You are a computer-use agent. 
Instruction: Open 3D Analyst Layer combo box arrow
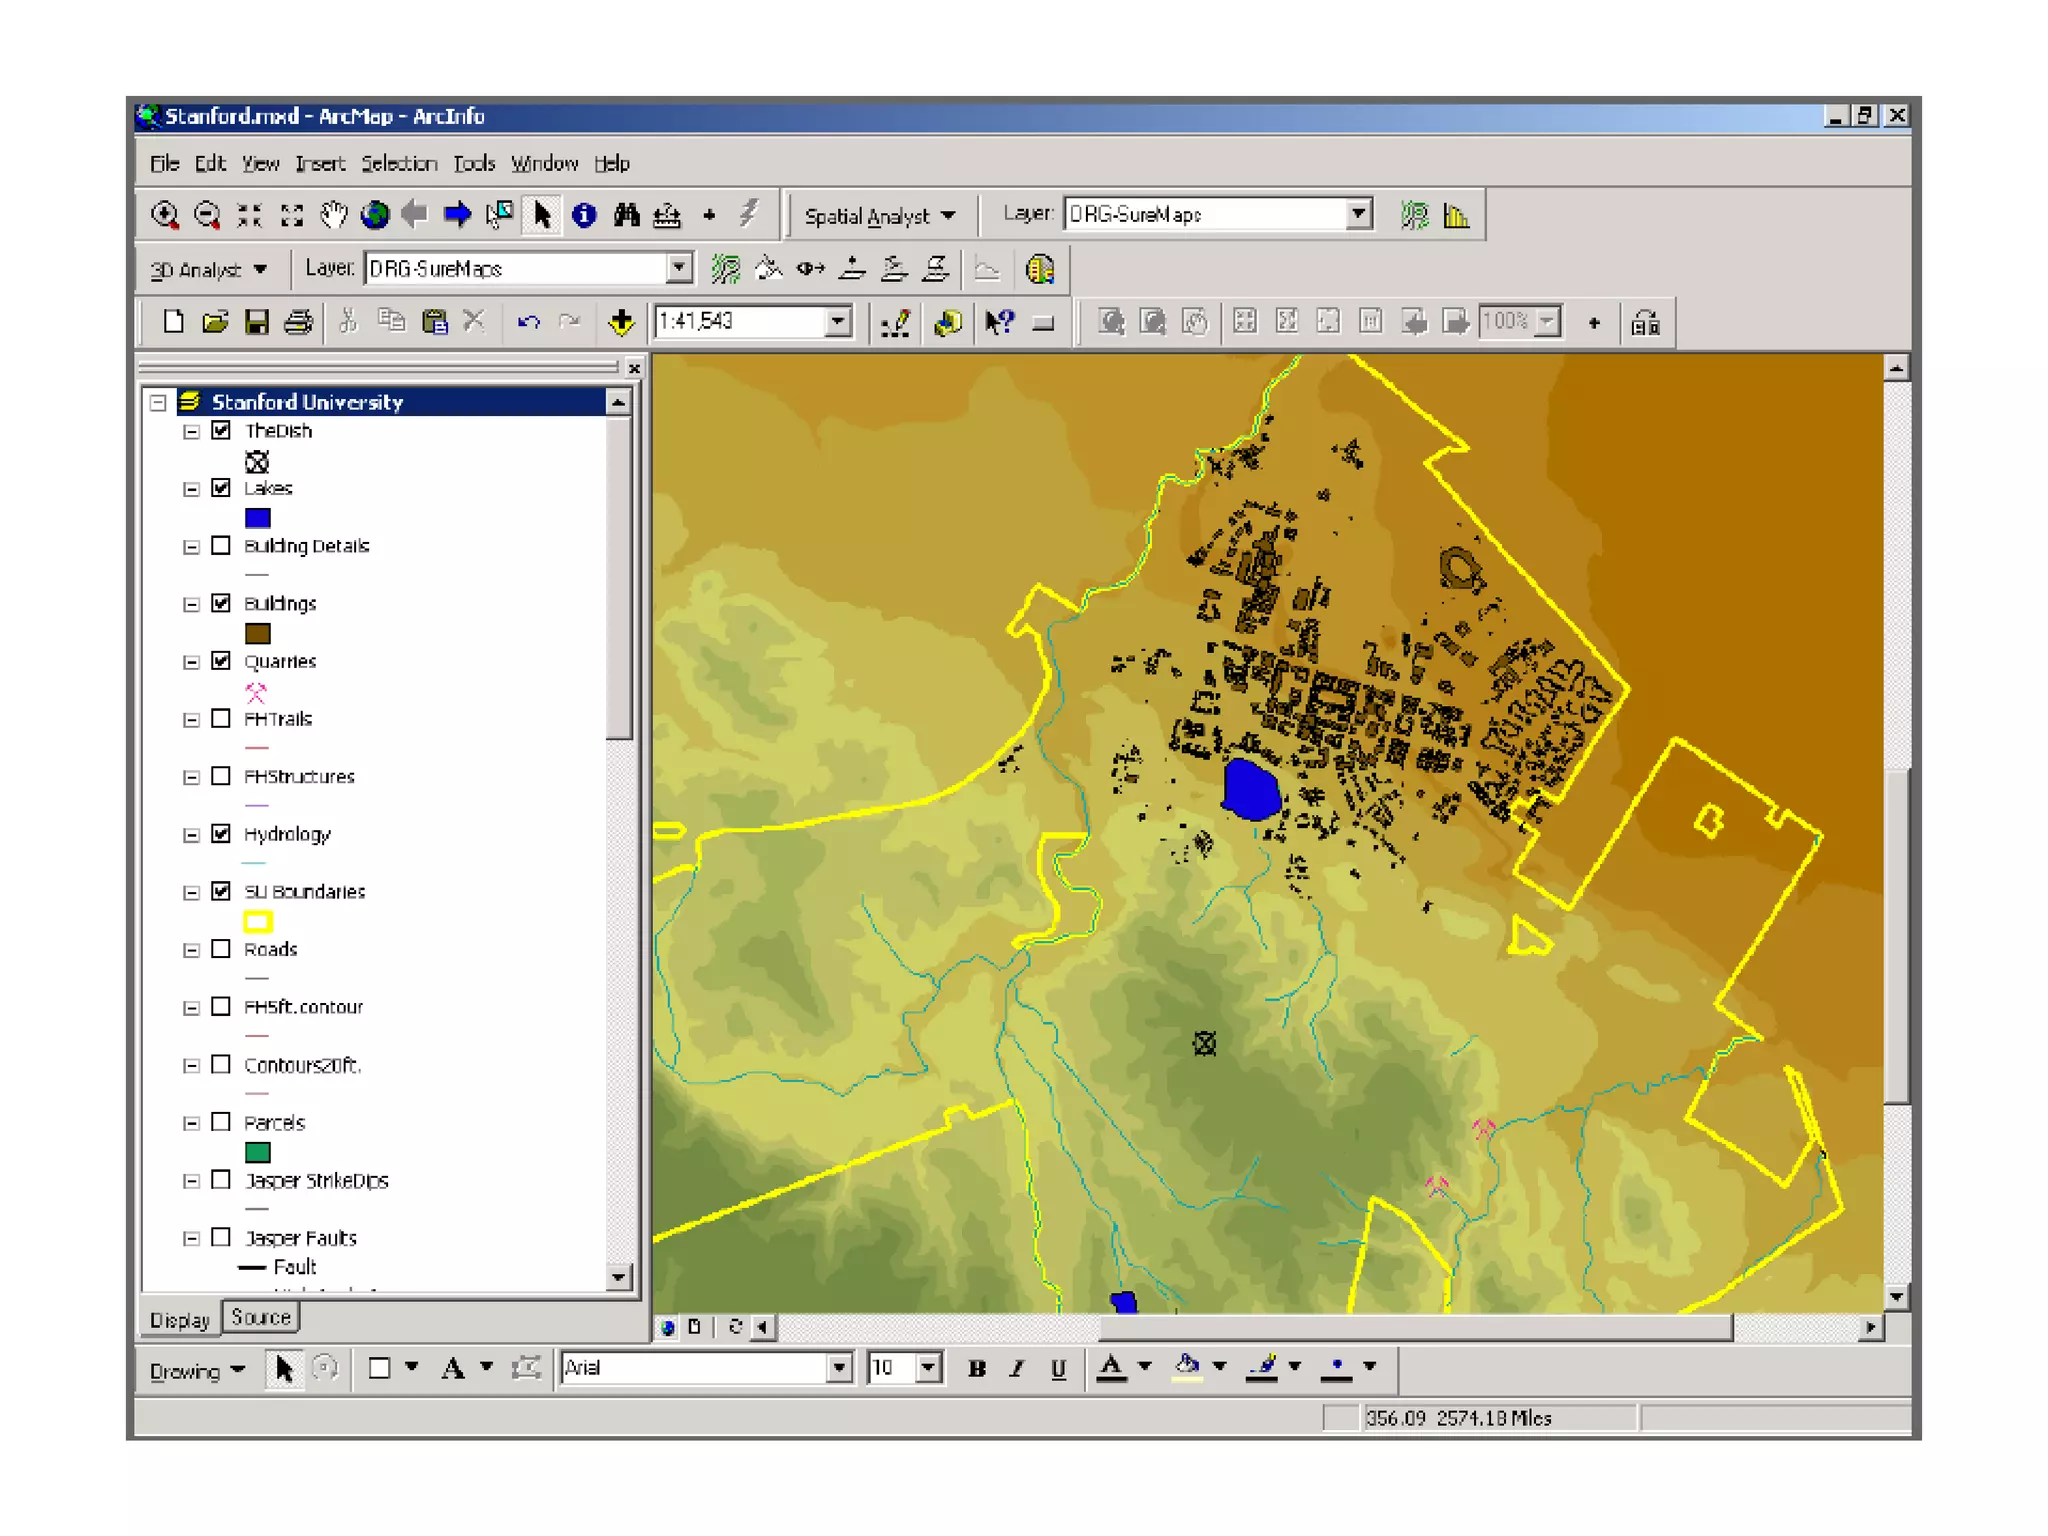679,268
